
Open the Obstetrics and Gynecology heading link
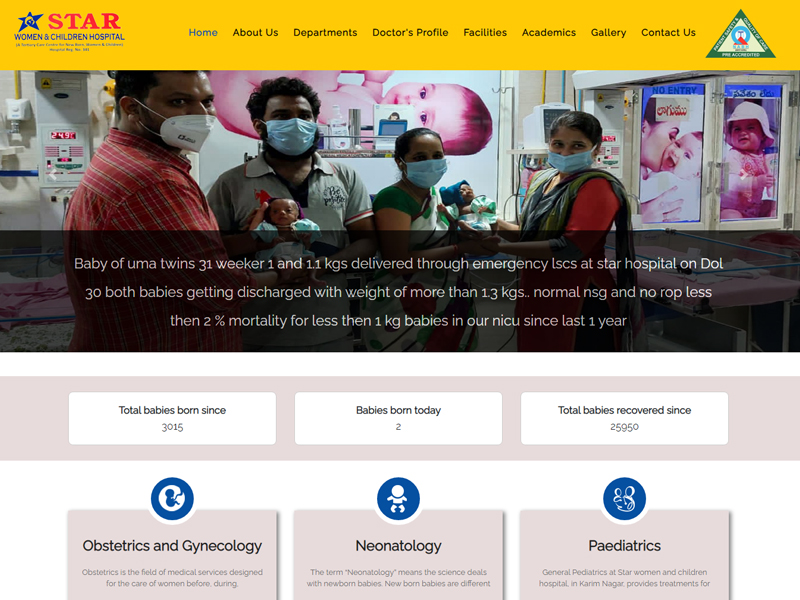(172, 546)
